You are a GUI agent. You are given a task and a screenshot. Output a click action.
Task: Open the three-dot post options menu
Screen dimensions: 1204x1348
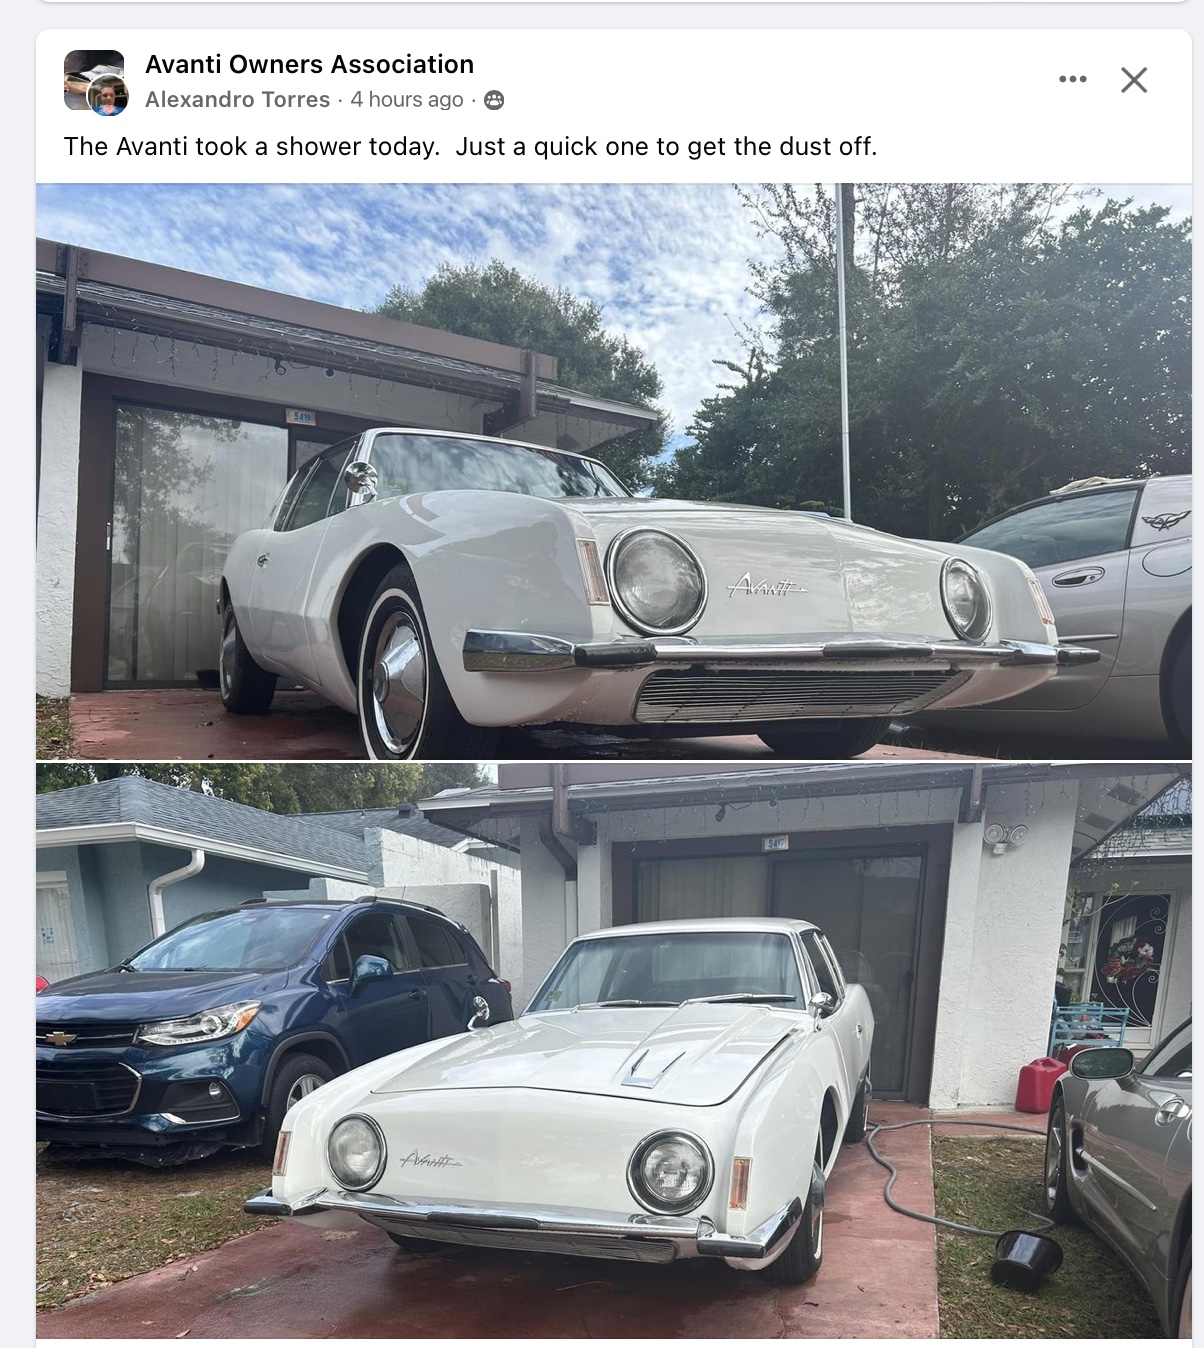point(1072,79)
